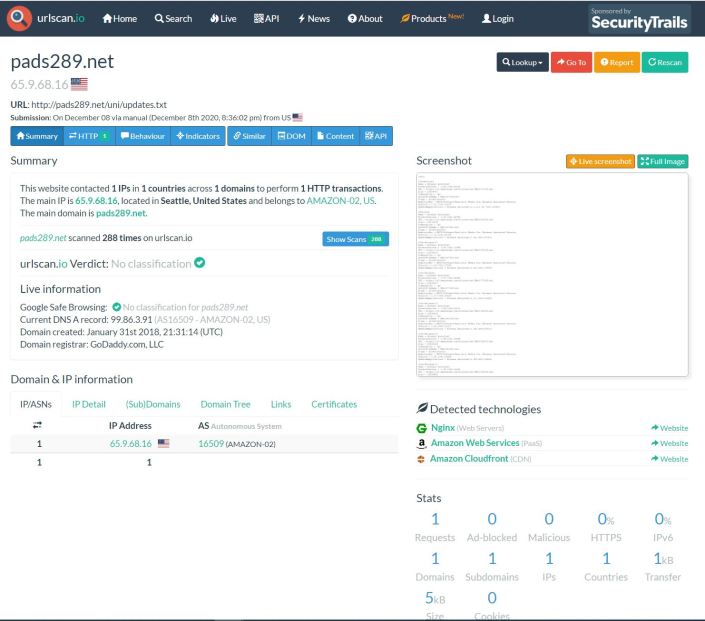Click the green verdict checkmark icon
The width and height of the screenshot is (705, 621).
tap(200, 264)
